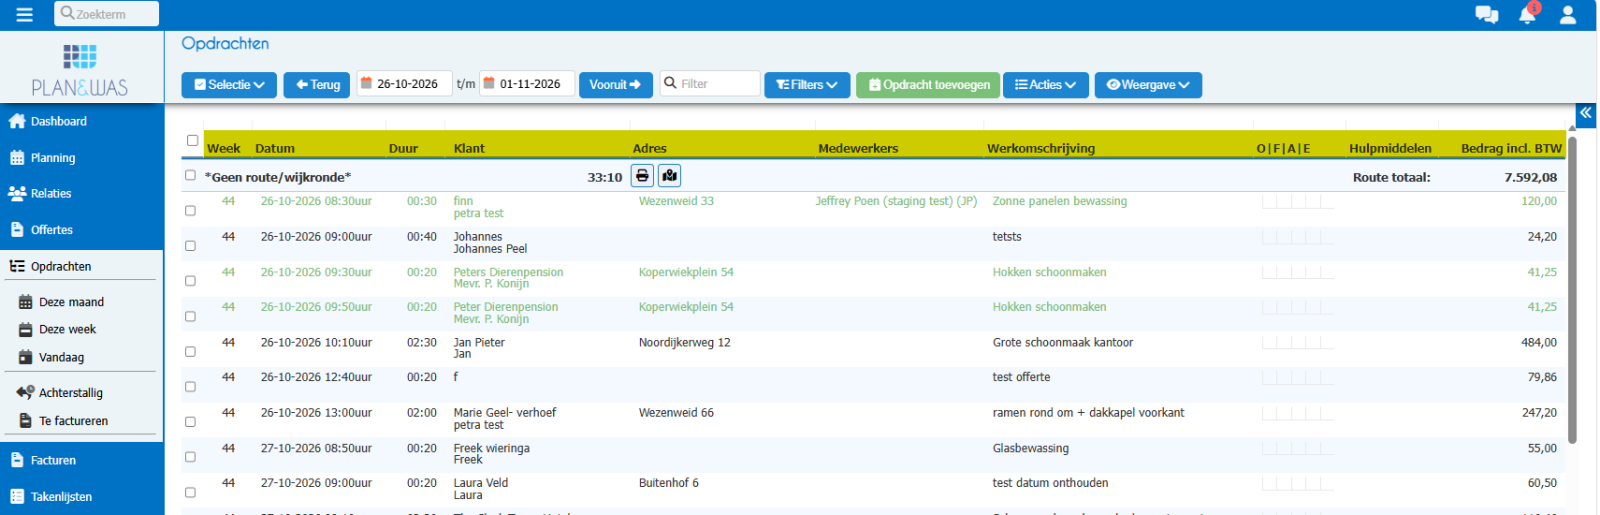The image size is (1600, 515).
Task: Click the map icon for the route
Action: click(x=670, y=176)
